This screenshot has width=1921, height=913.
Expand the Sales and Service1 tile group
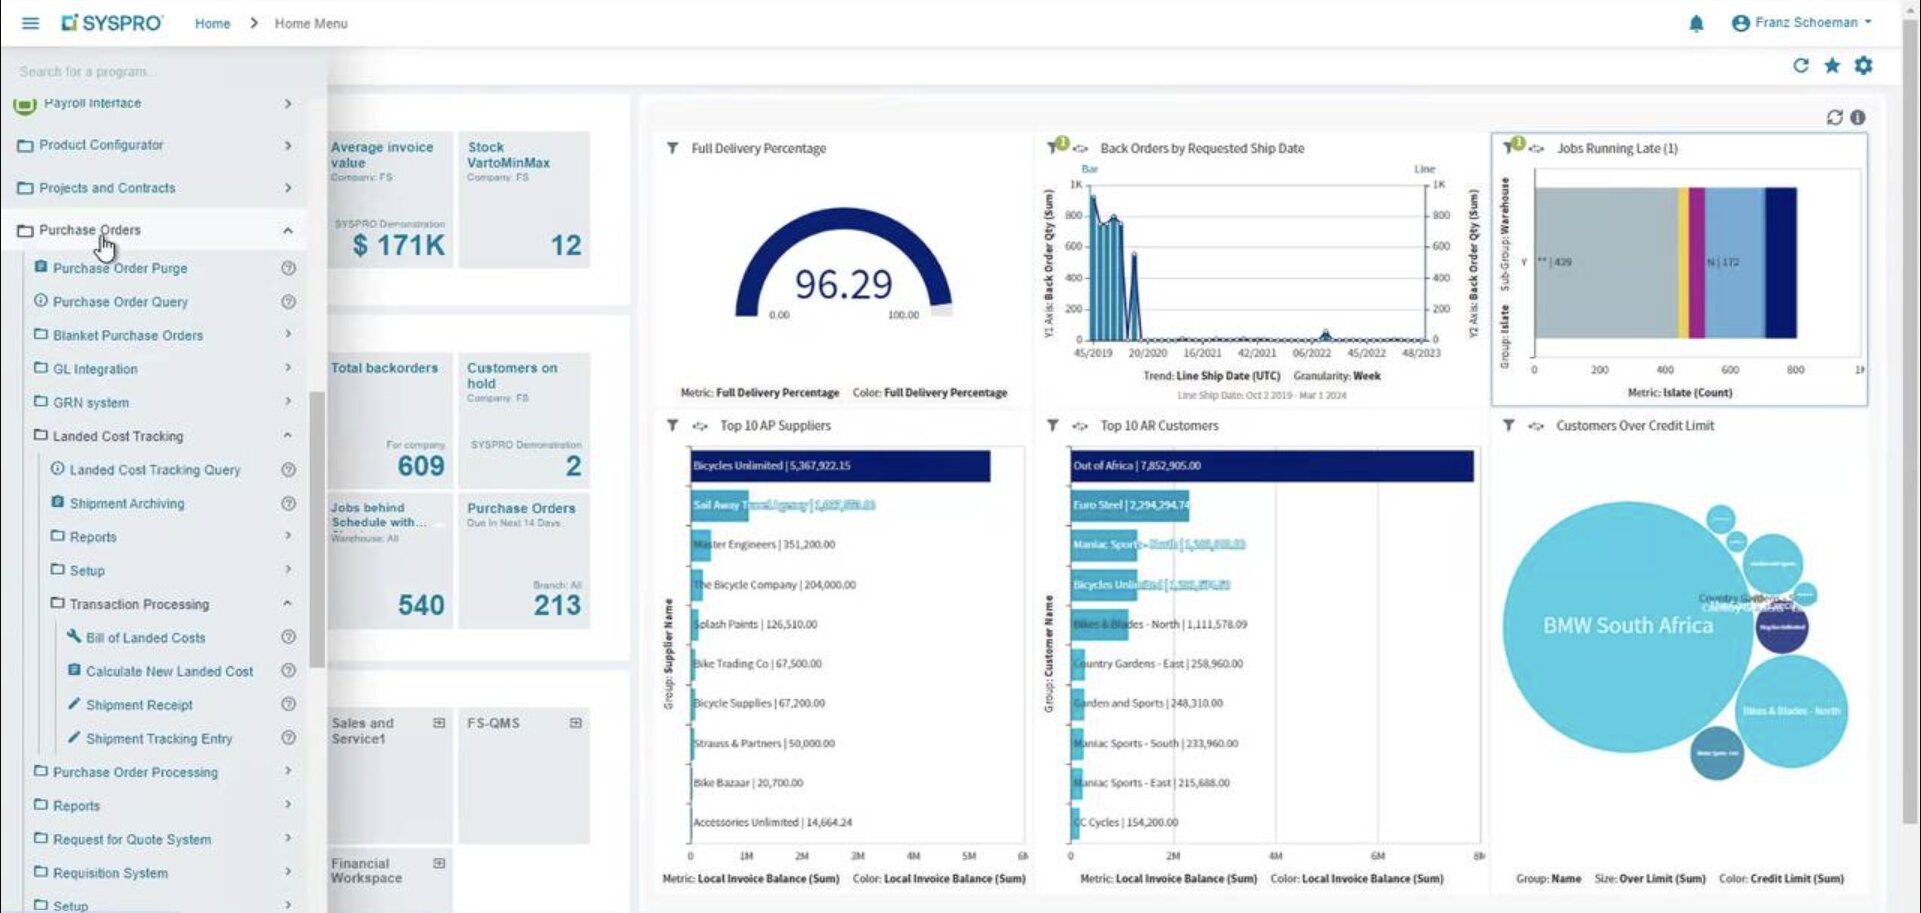(439, 723)
